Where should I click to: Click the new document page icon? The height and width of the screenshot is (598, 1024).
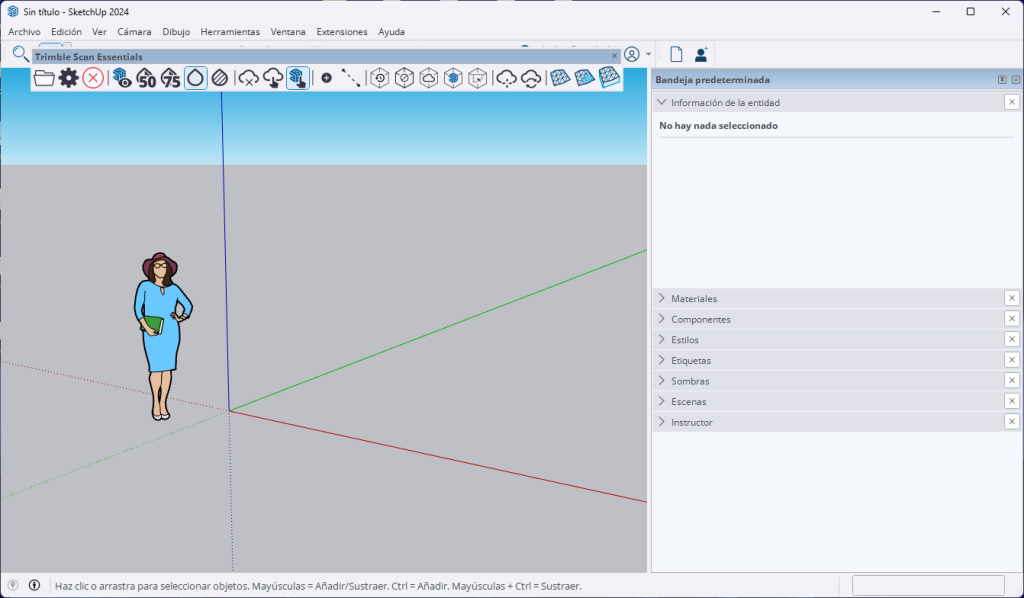click(x=676, y=54)
